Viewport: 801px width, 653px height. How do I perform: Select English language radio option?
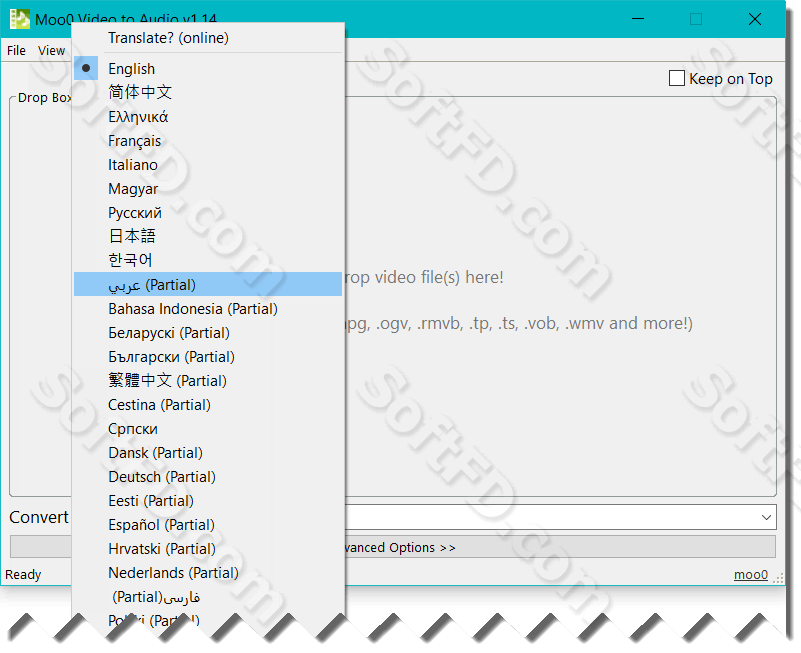[x=208, y=68]
